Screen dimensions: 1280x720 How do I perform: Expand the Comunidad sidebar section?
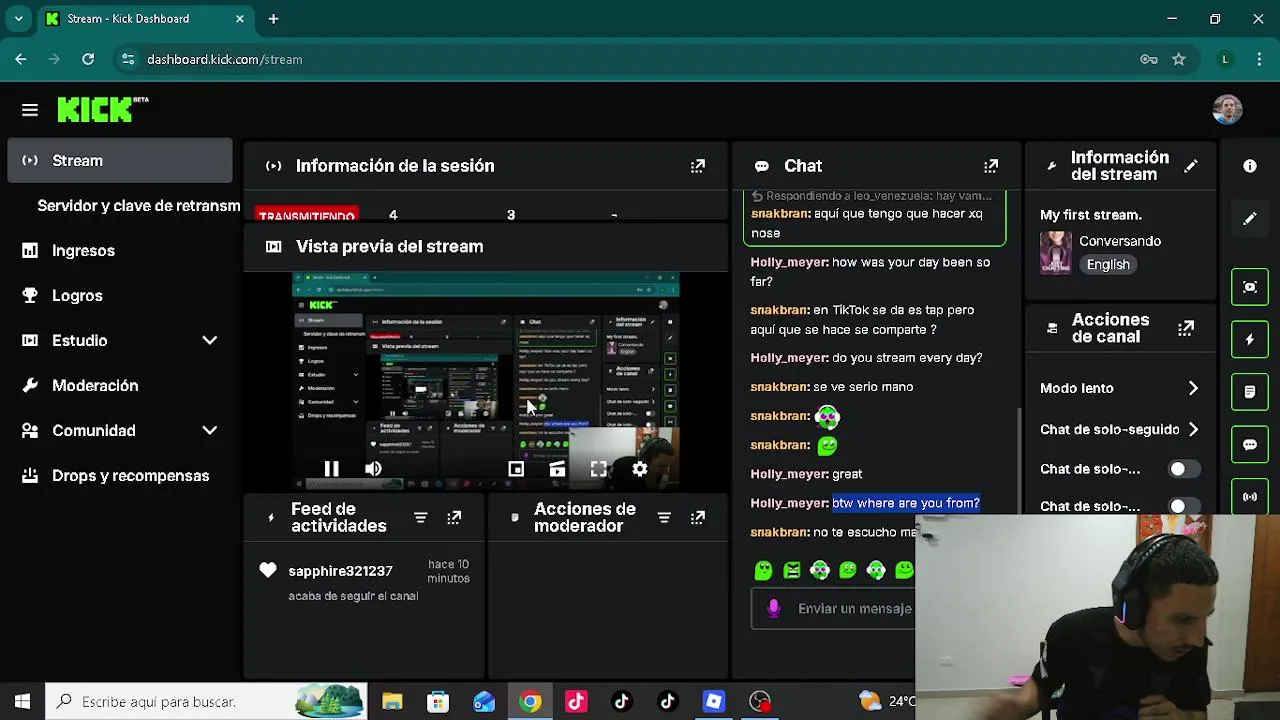pos(210,430)
